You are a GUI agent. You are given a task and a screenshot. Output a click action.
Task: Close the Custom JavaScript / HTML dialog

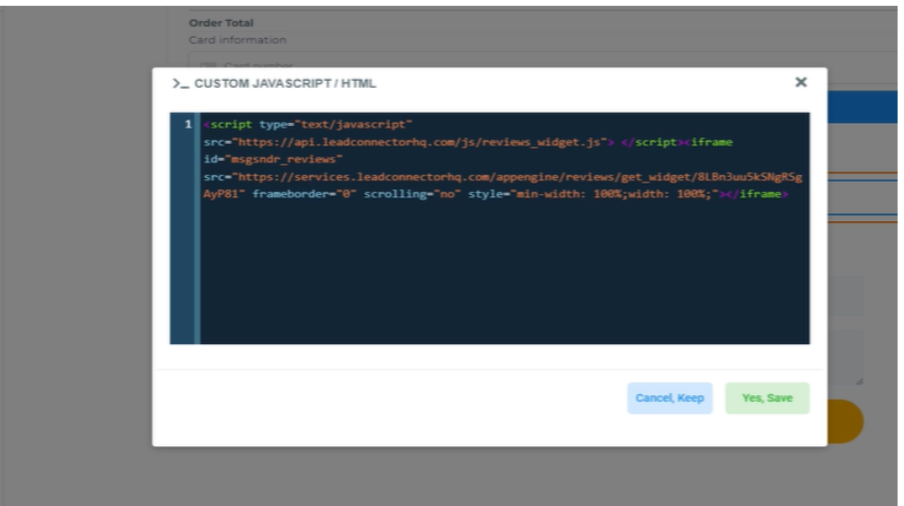click(800, 83)
